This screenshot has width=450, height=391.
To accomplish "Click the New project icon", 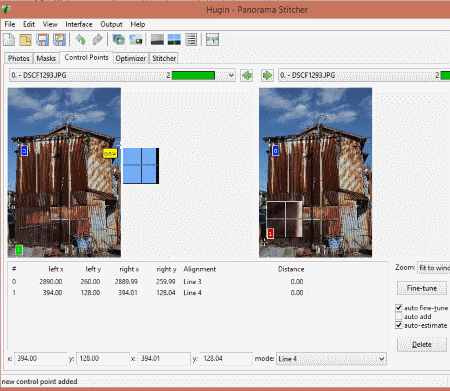I will (9, 40).
